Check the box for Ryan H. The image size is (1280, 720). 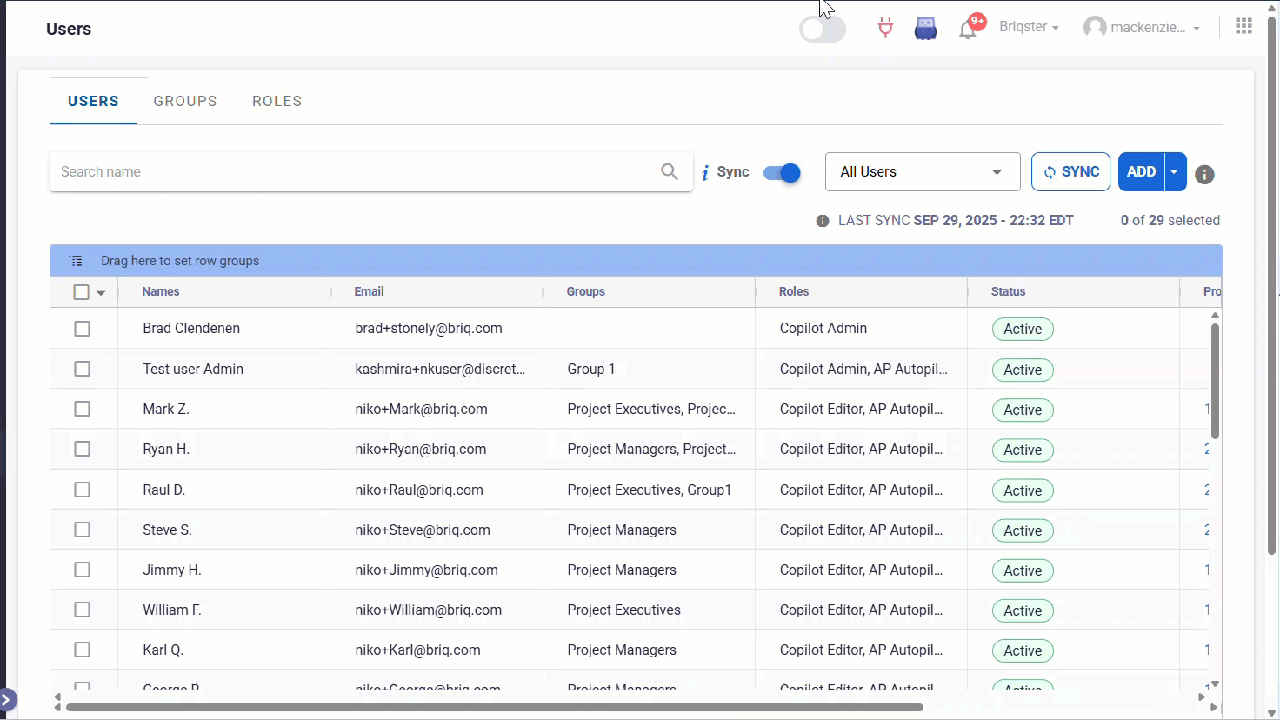(82, 449)
